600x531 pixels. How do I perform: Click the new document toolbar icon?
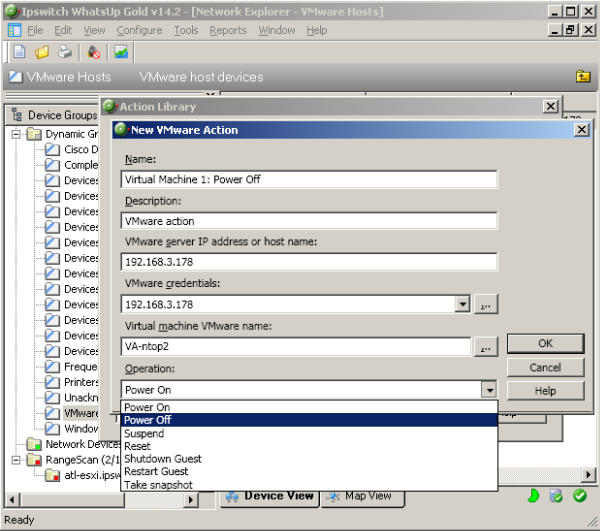(x=19, y=52)
